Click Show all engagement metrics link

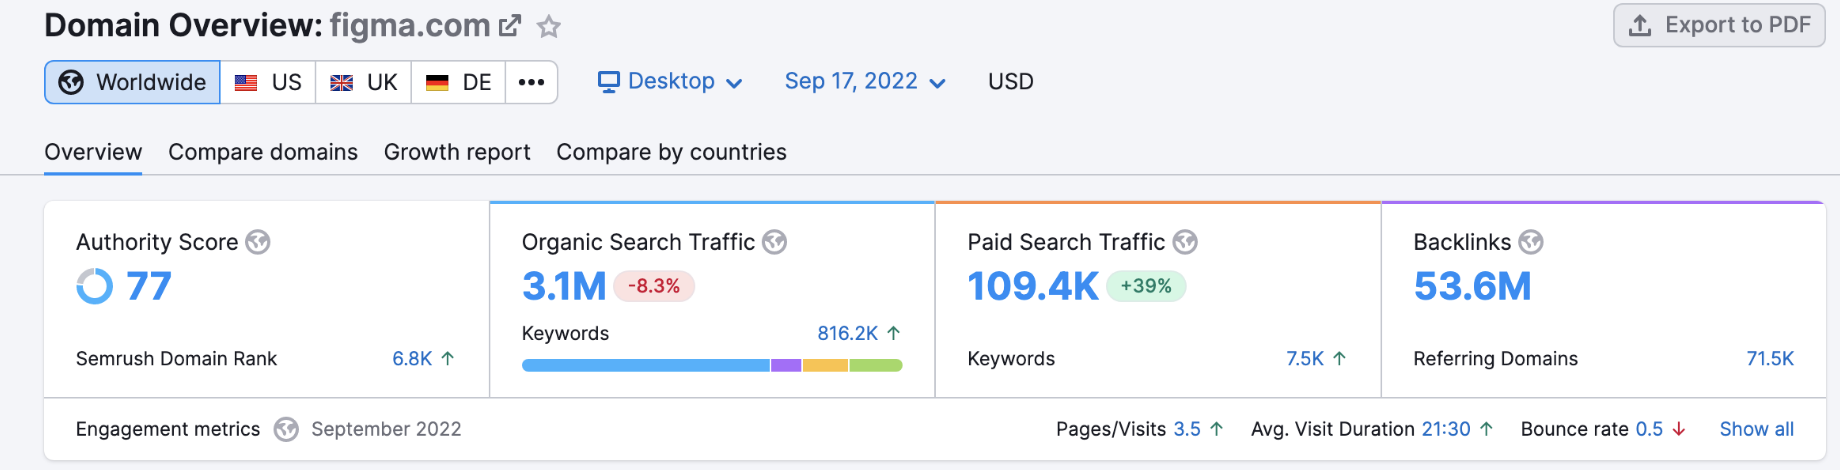[1756, 429]
